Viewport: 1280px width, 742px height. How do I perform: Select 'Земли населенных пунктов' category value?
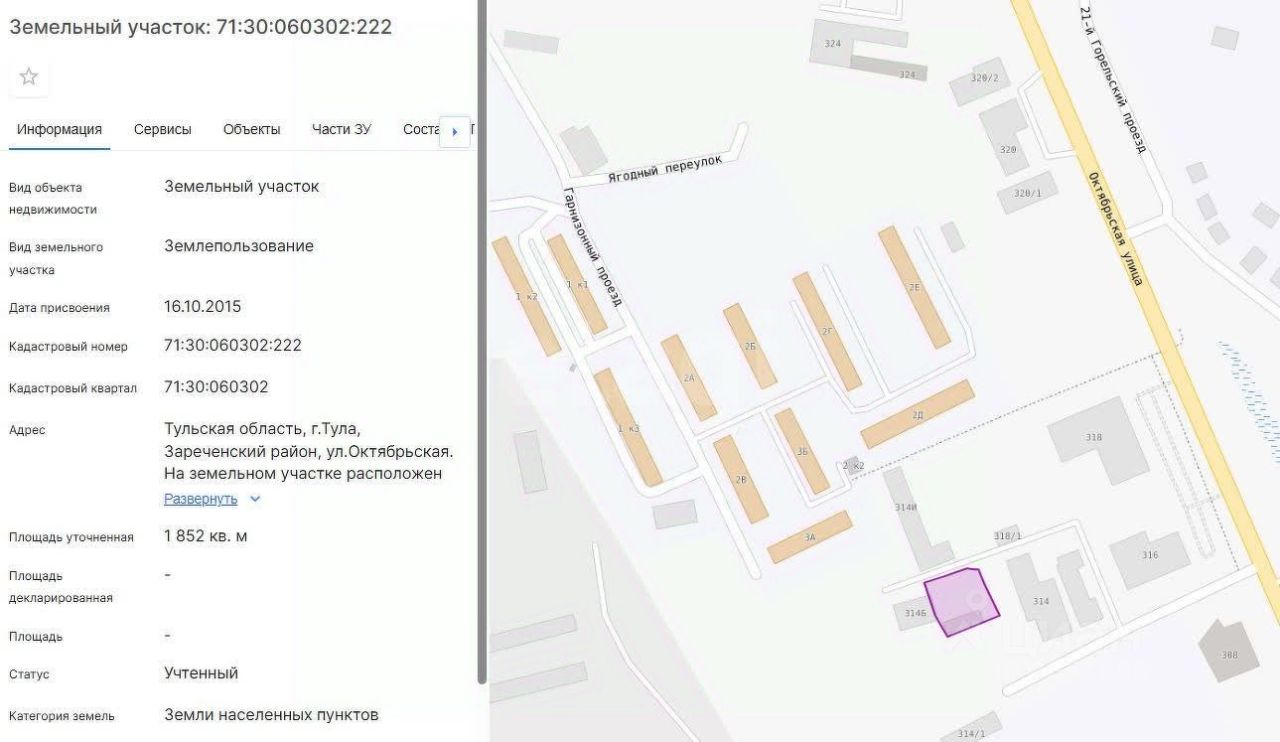click(272, 715)
